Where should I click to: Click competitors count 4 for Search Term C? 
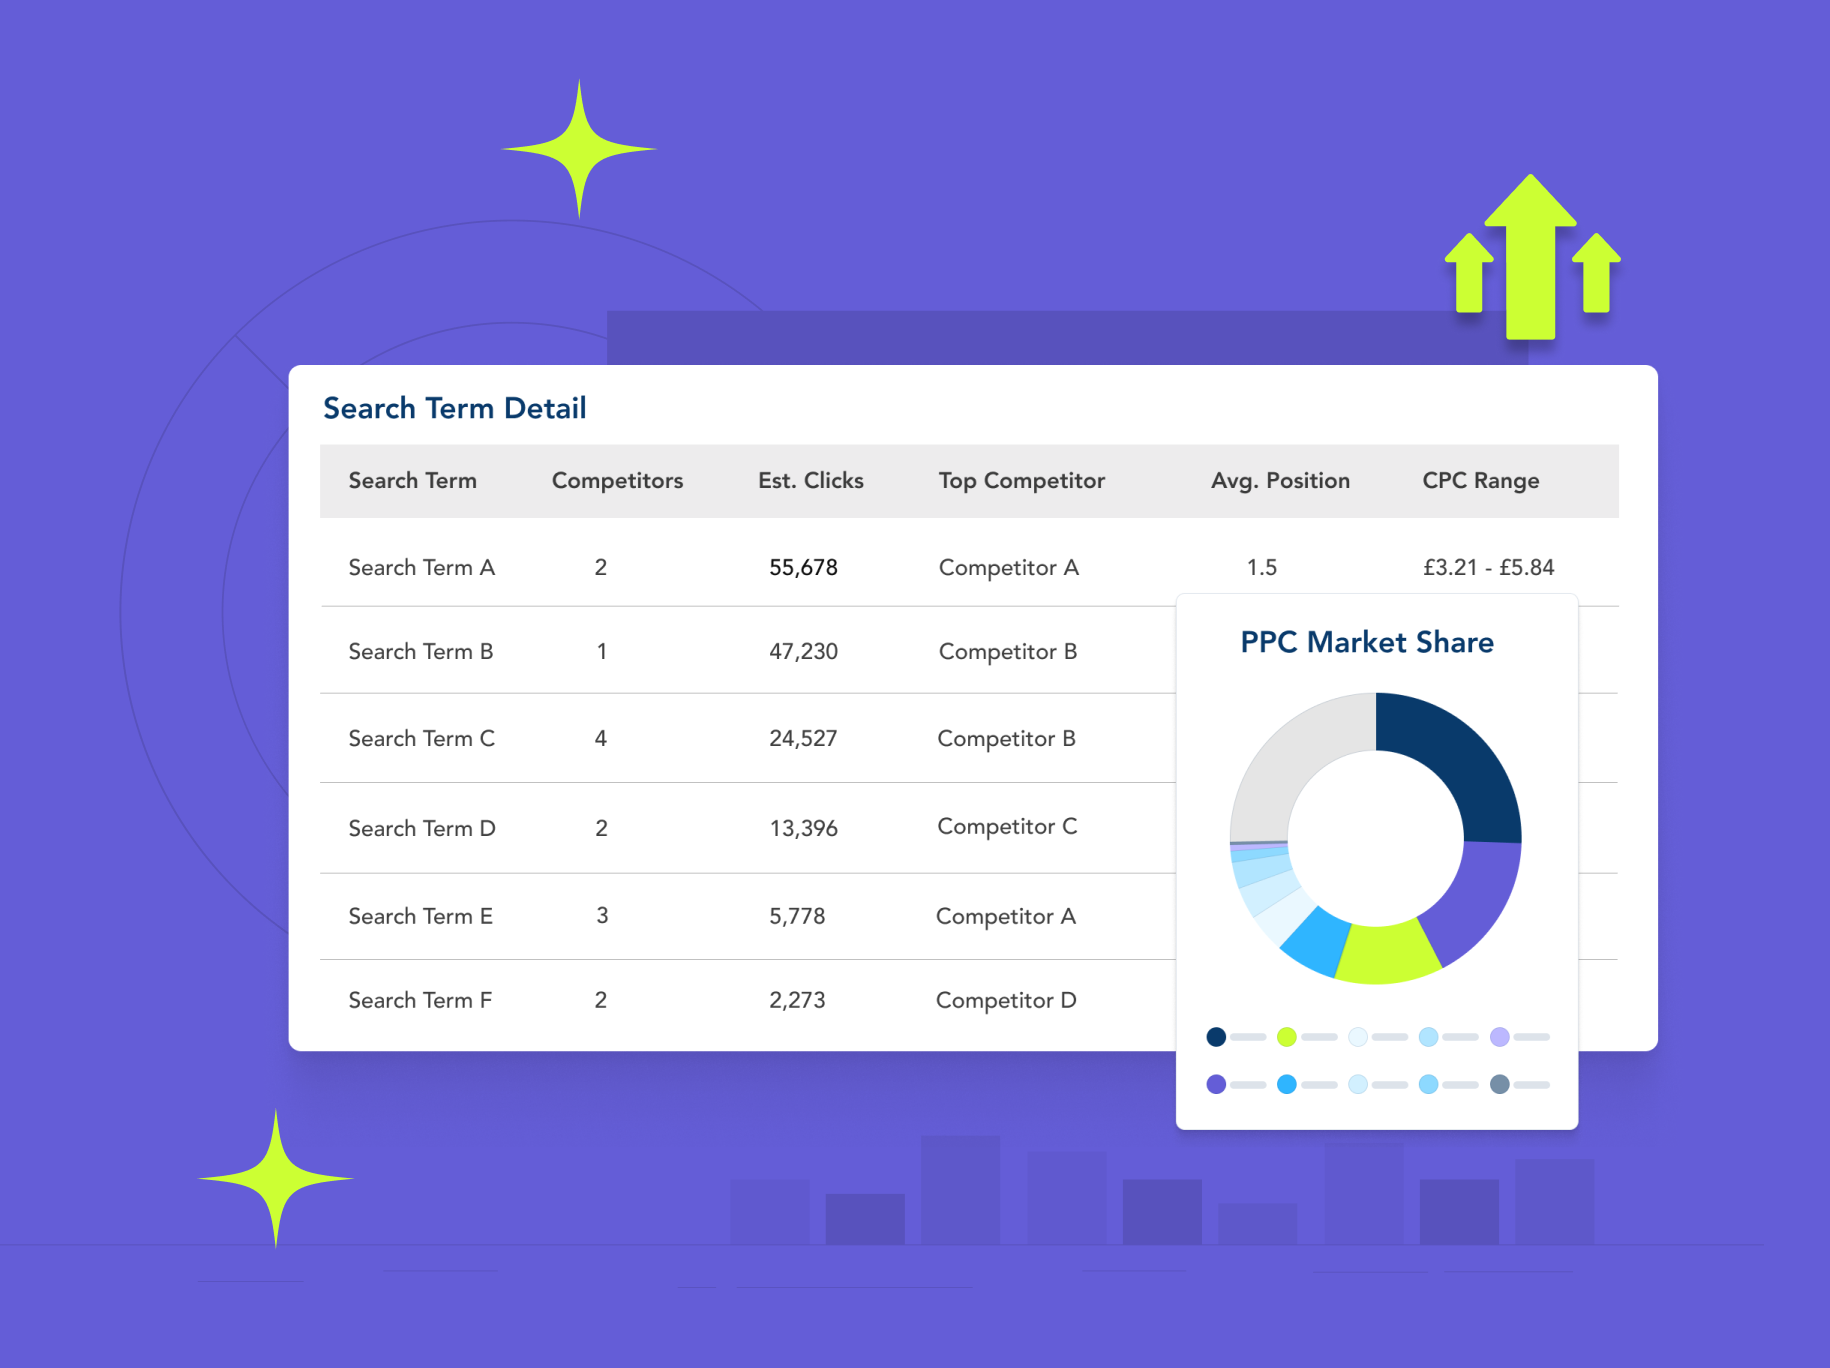coord(600,739)
